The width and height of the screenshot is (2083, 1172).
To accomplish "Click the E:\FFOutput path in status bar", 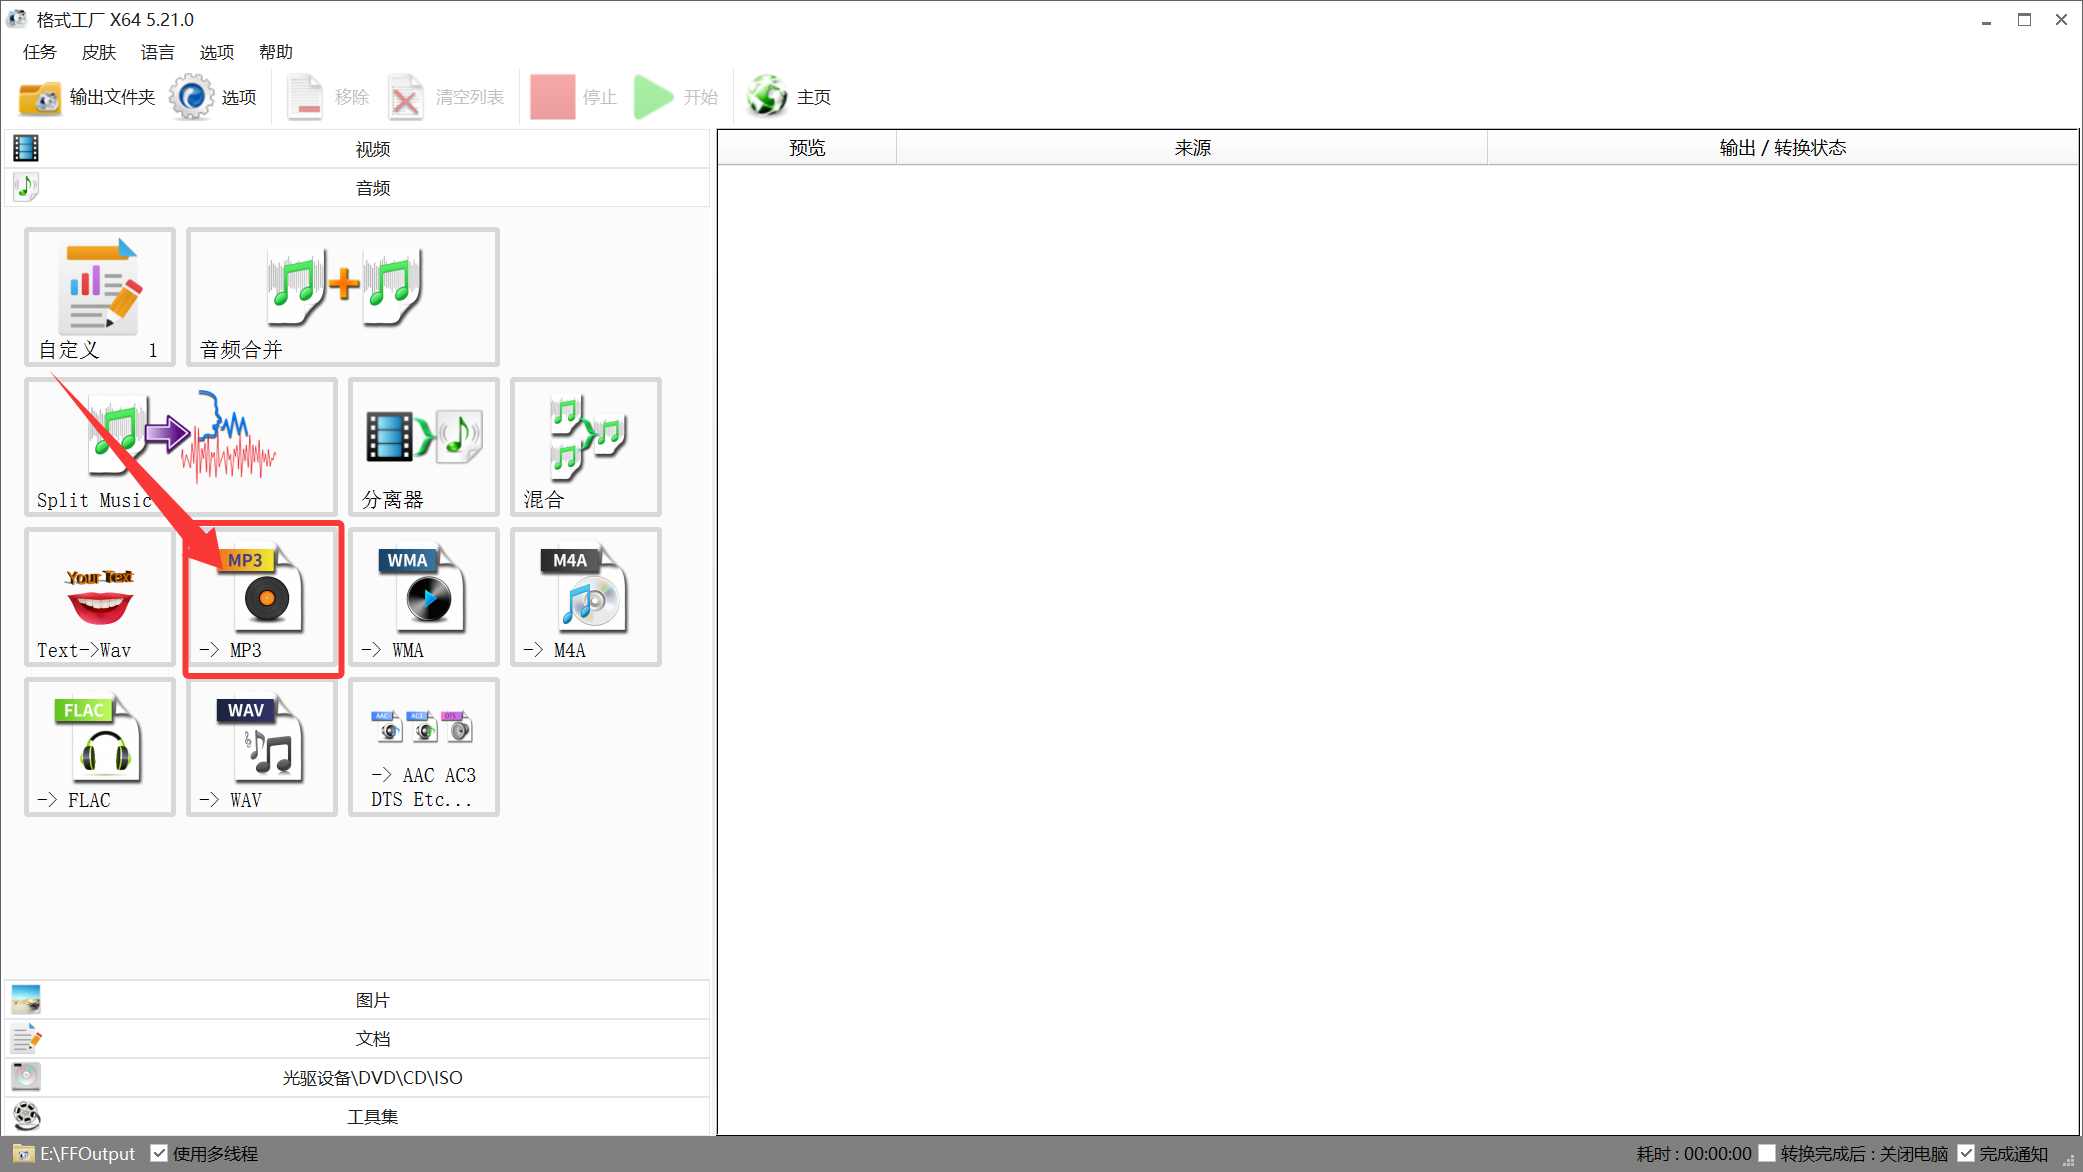I will (x=87, y=1154).
